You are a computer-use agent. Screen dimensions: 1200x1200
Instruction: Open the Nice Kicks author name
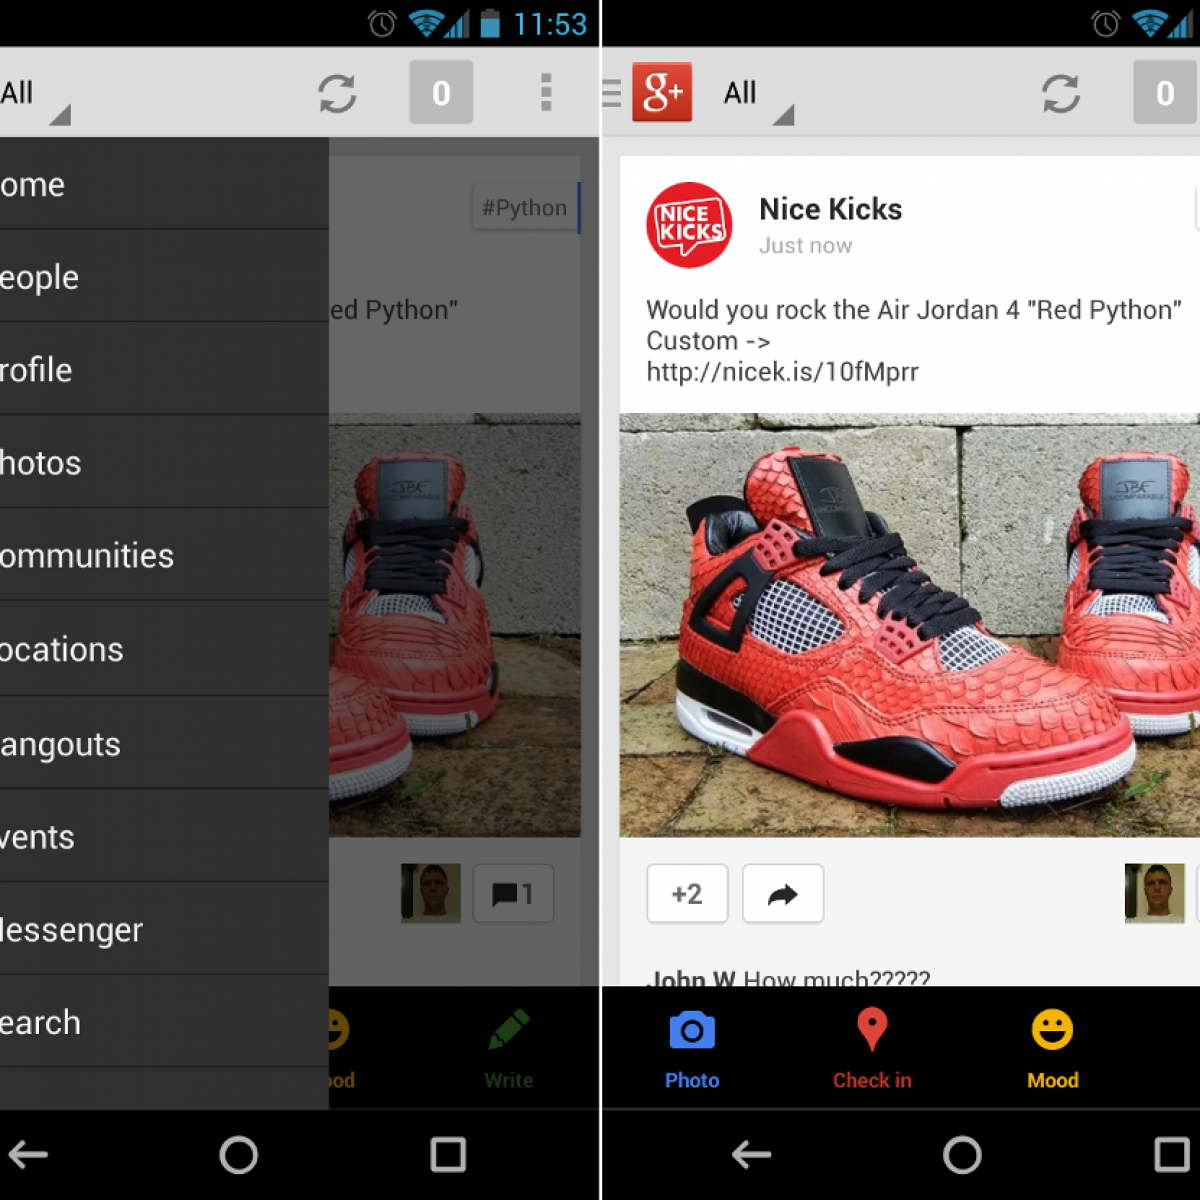[x=830, y=209]
